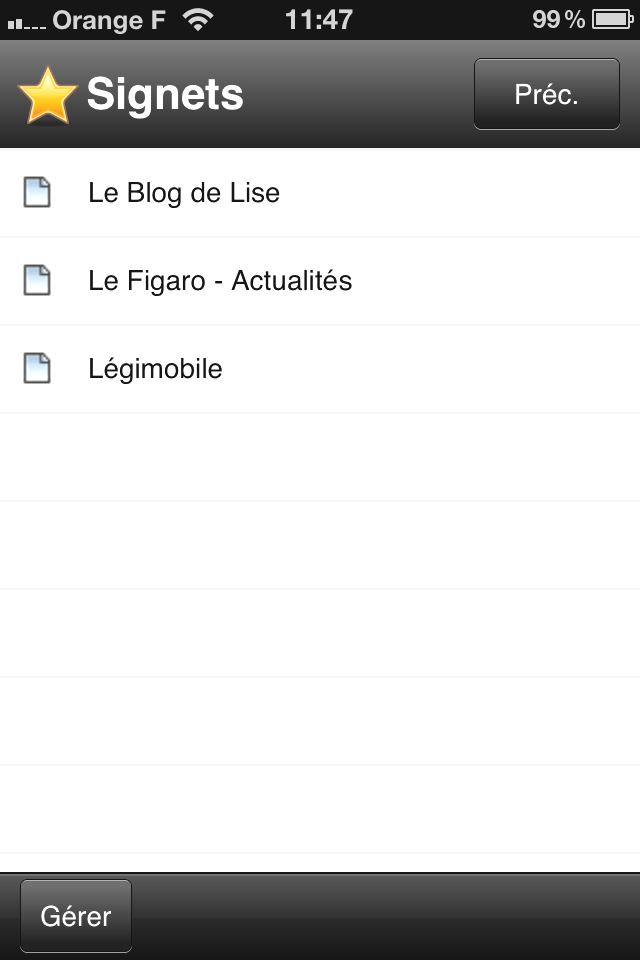This screenshot has width=640, height=960.
Task: Tap the 99% battery percentage
Action: tap(558, 19)
